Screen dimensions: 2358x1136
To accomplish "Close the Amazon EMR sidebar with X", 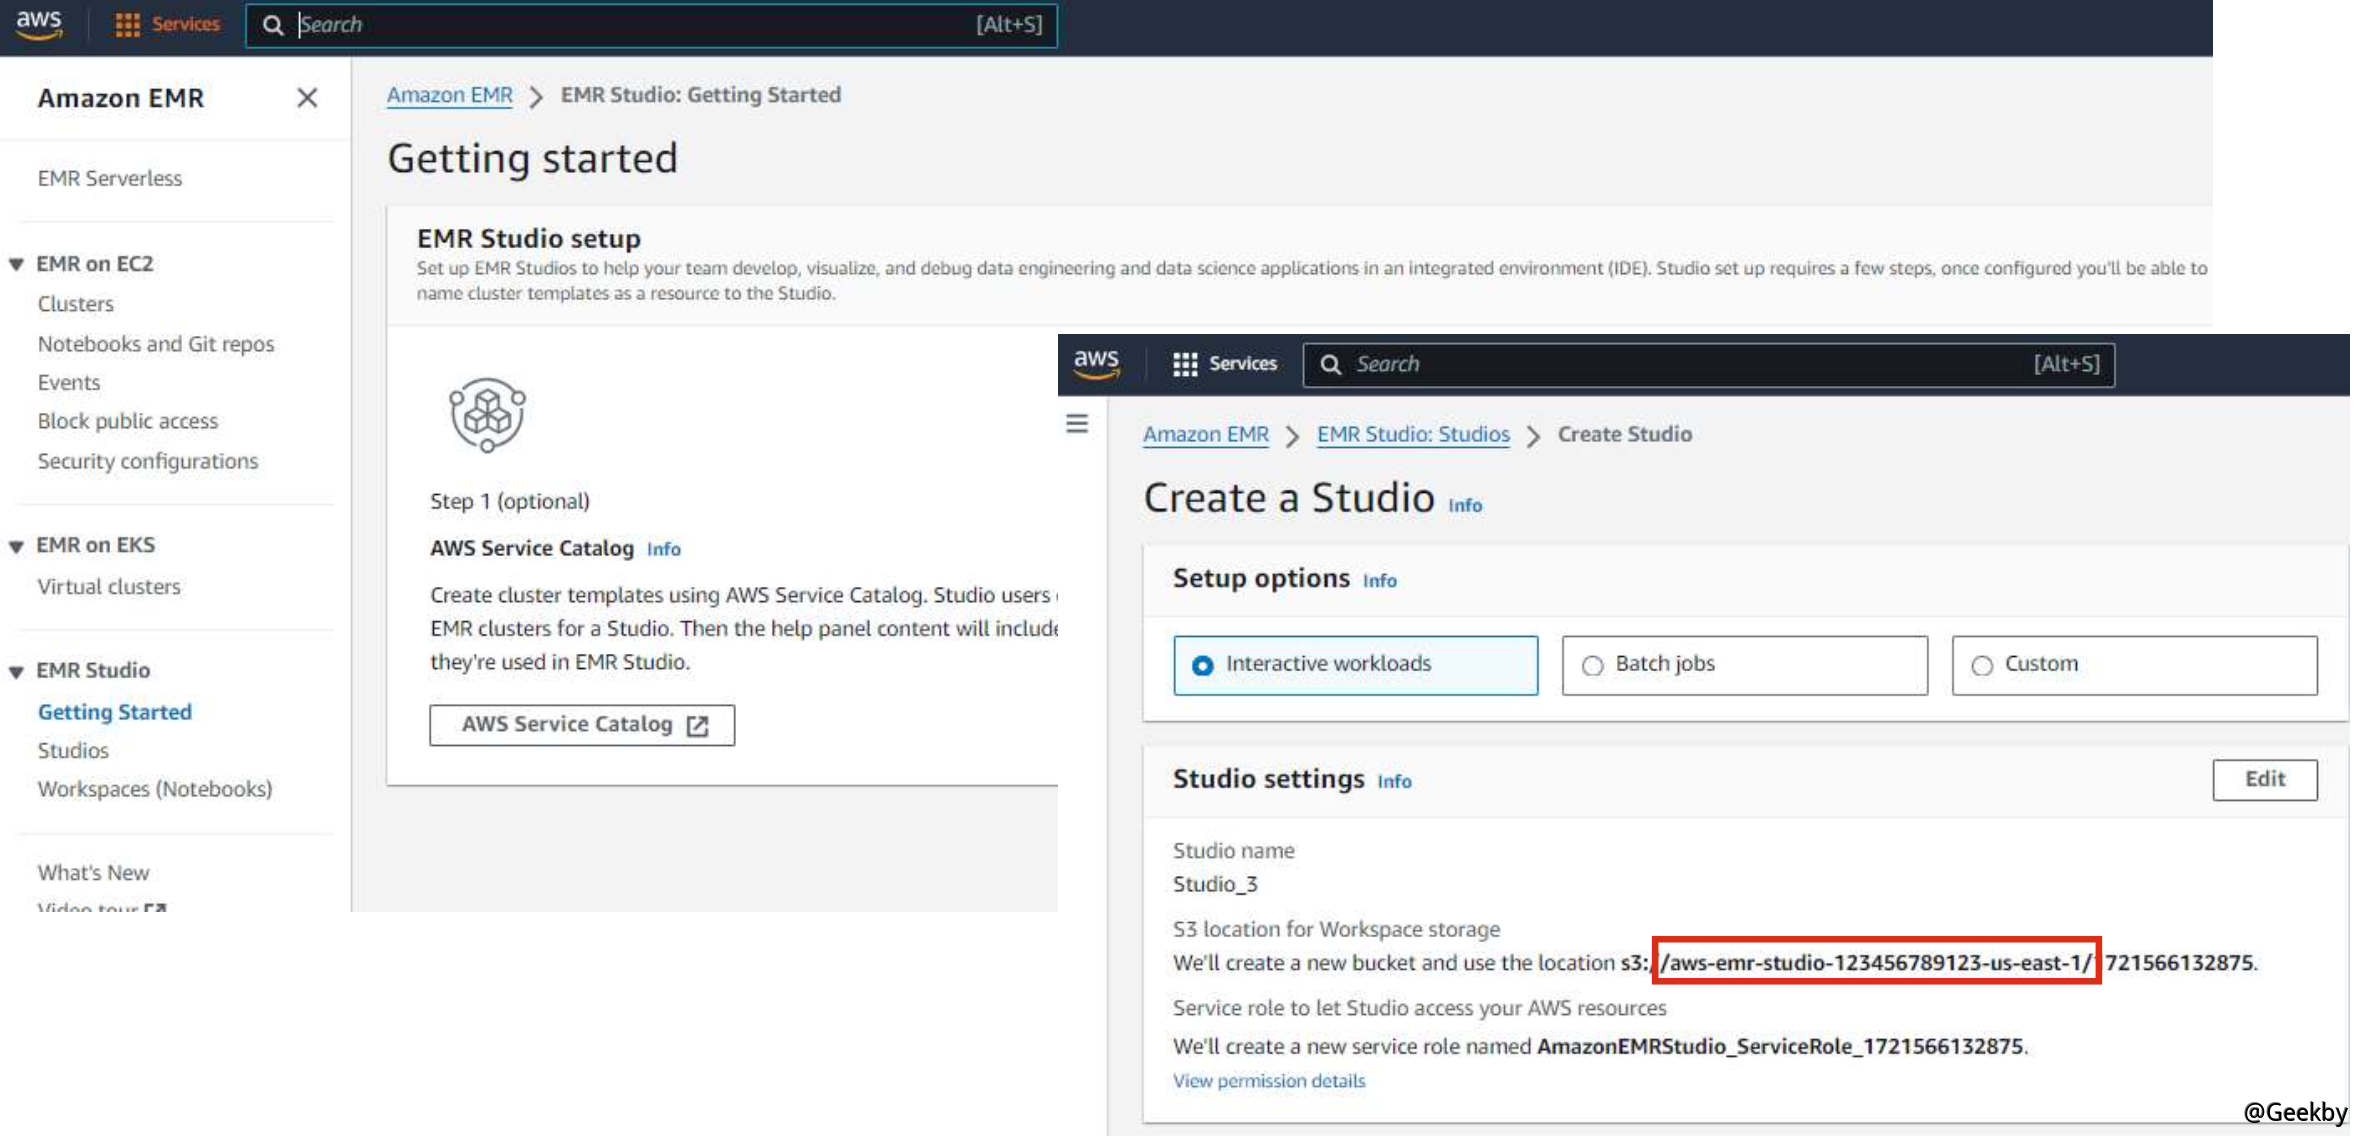I will click(307, 98).
